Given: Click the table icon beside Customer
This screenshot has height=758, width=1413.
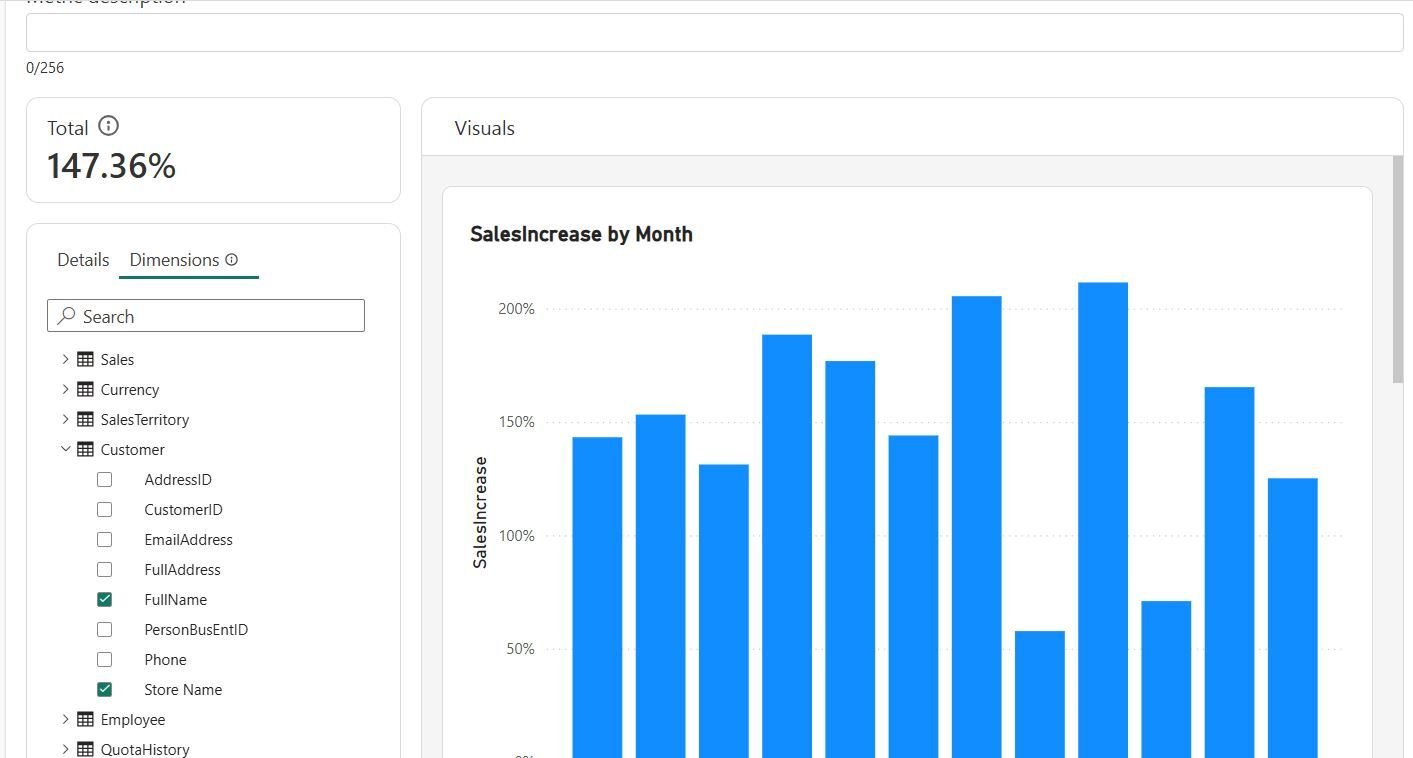Looking at the screenshot, I should coord(85,449).
